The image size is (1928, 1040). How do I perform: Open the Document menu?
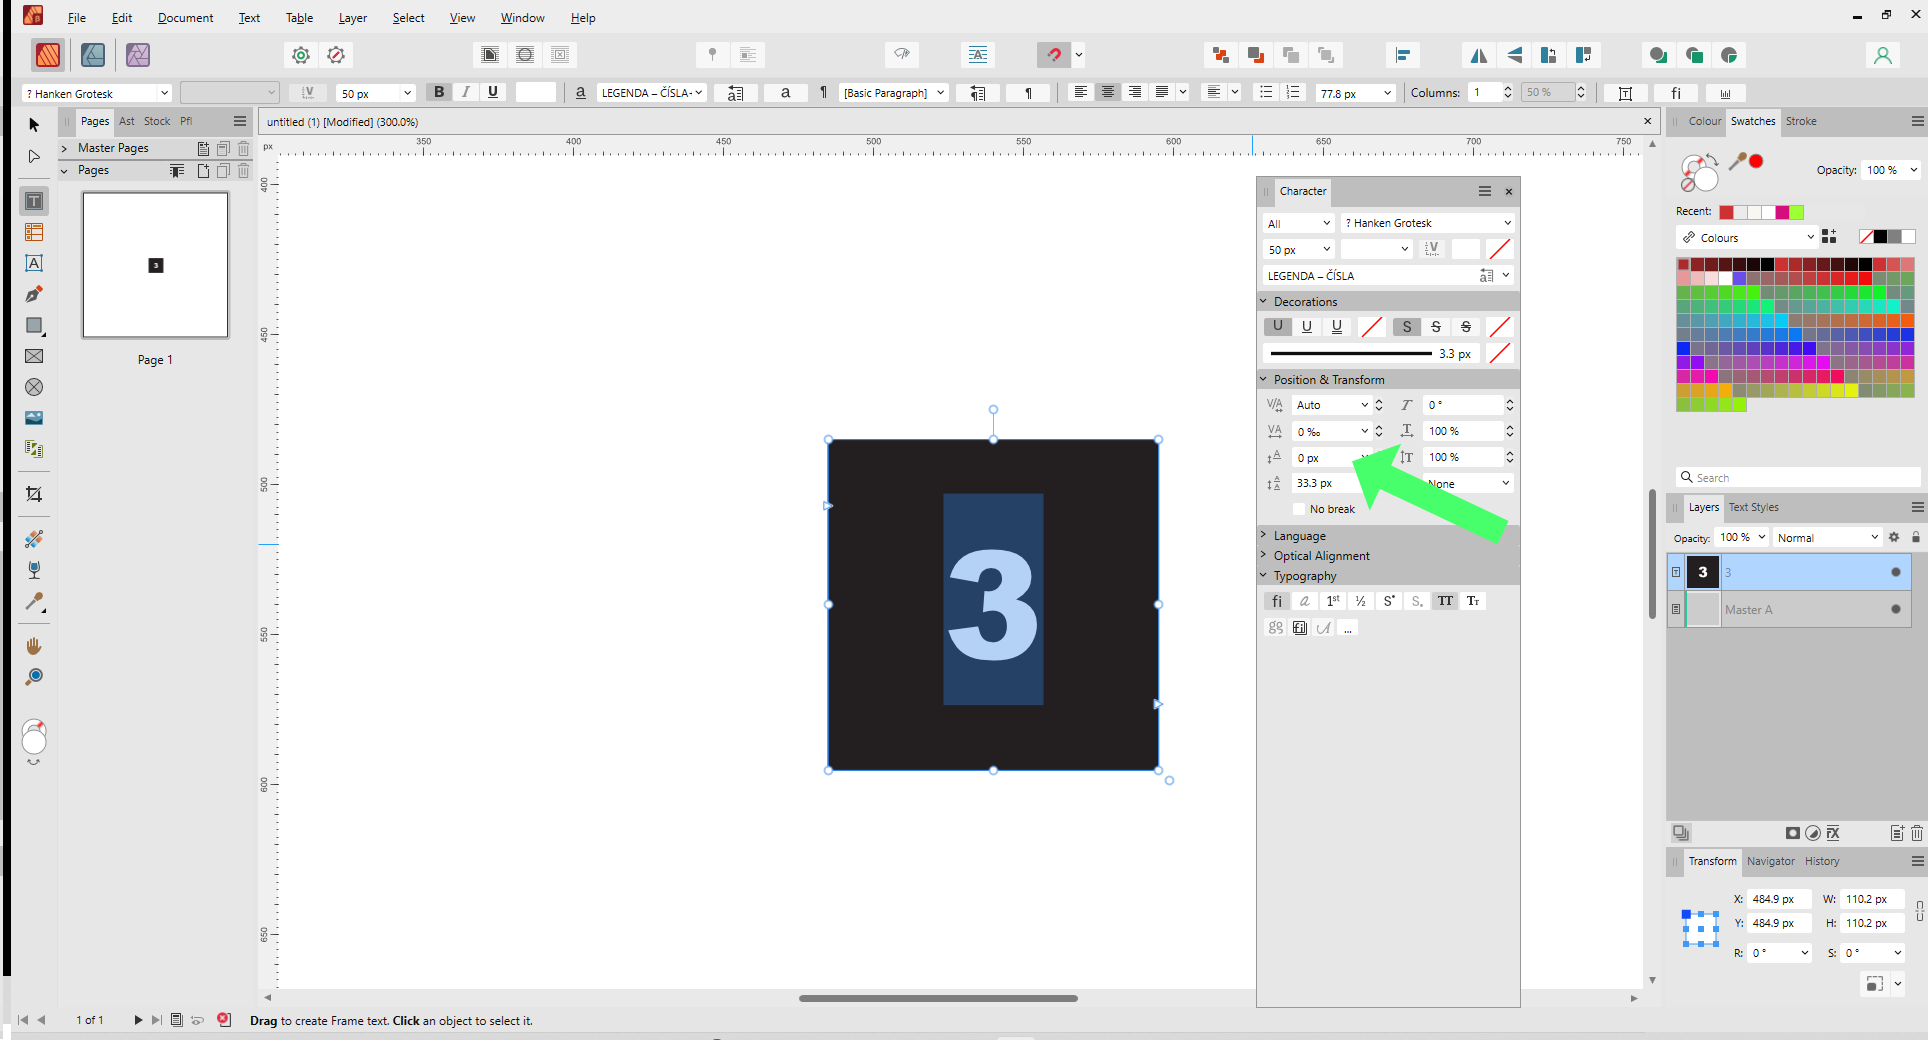[x=185, y=17]
